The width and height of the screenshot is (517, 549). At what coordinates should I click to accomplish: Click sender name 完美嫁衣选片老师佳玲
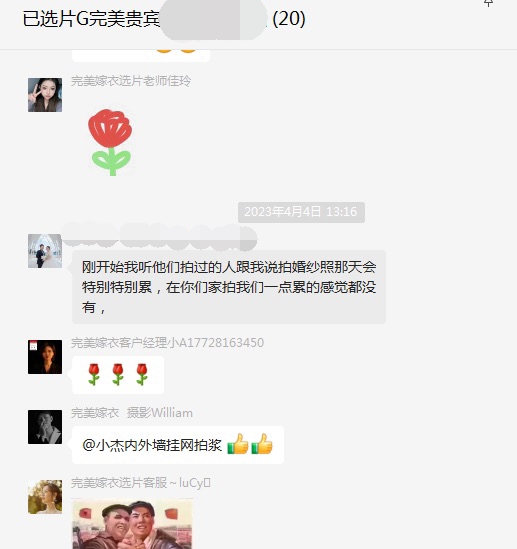click(131, 81)
